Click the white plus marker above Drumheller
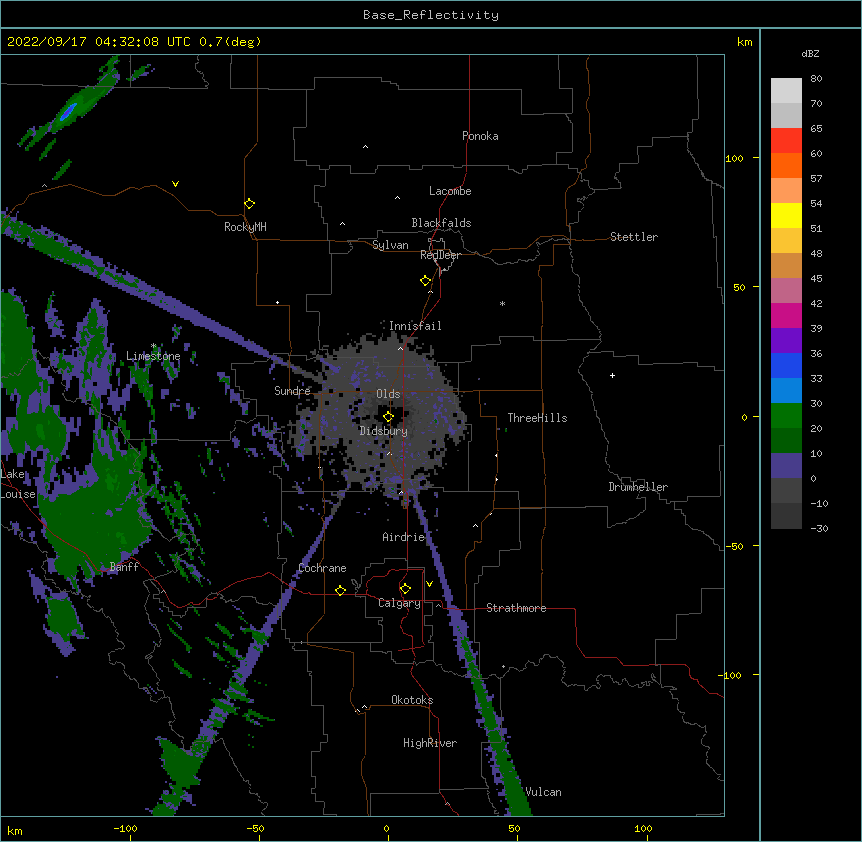 coord(612,375)
